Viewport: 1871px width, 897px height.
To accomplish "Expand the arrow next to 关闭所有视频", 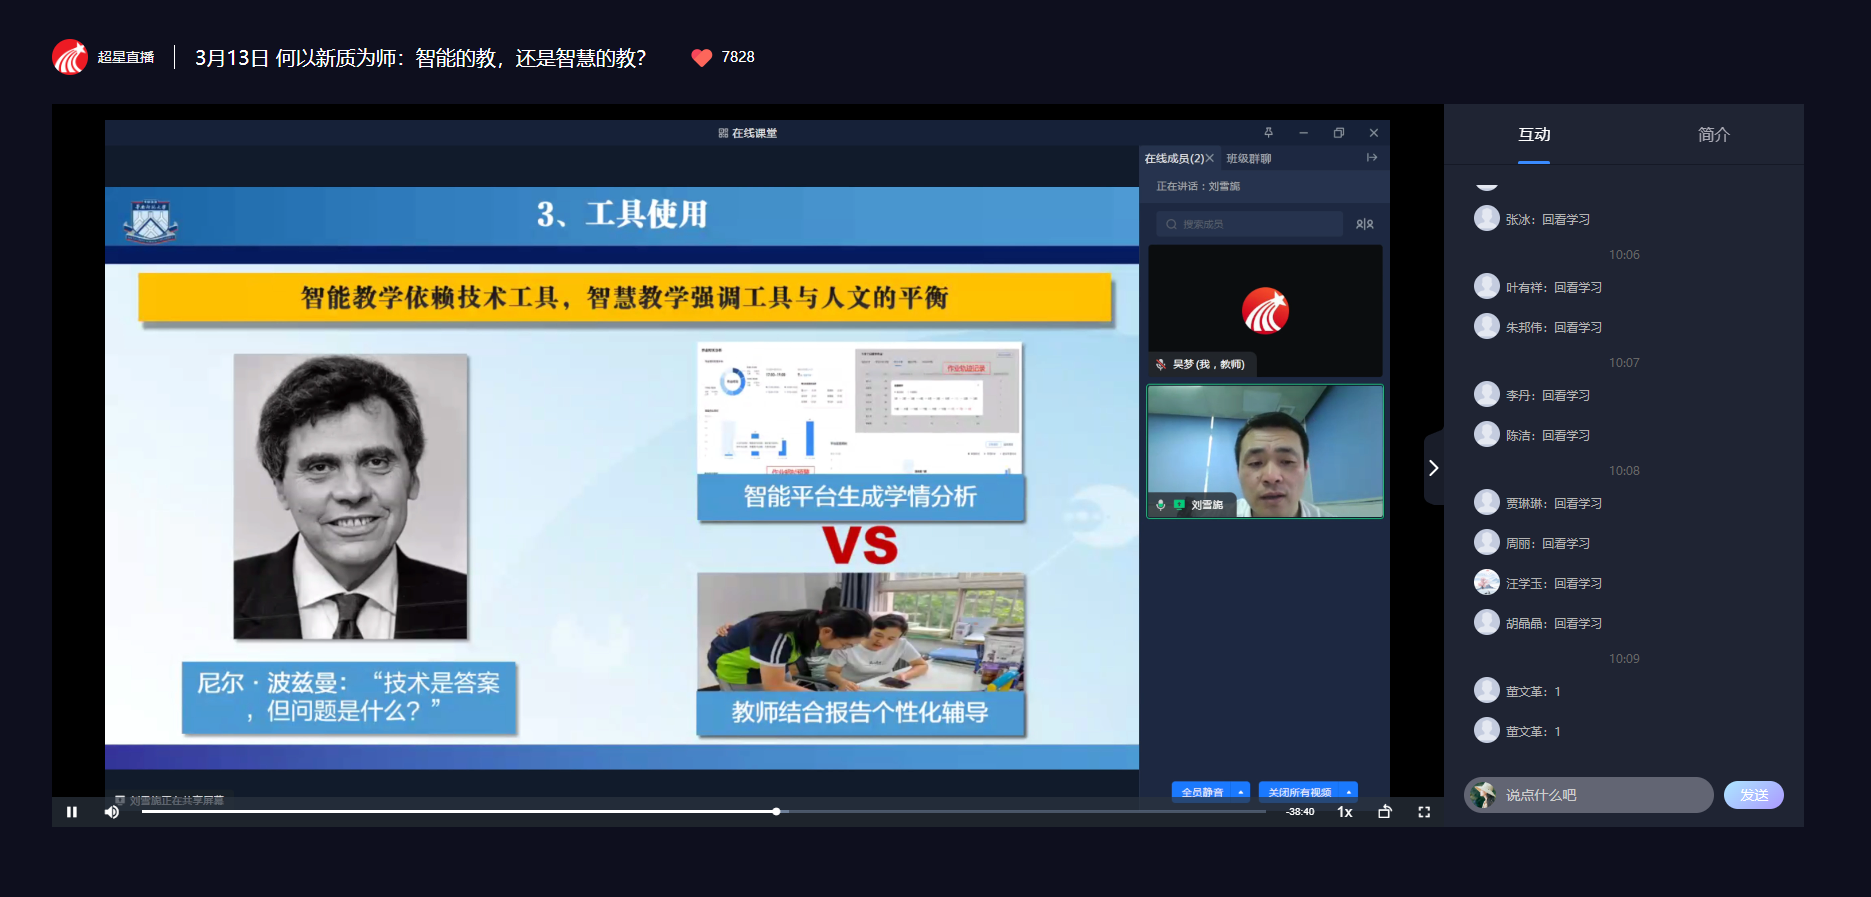I will click(1349, 792).
